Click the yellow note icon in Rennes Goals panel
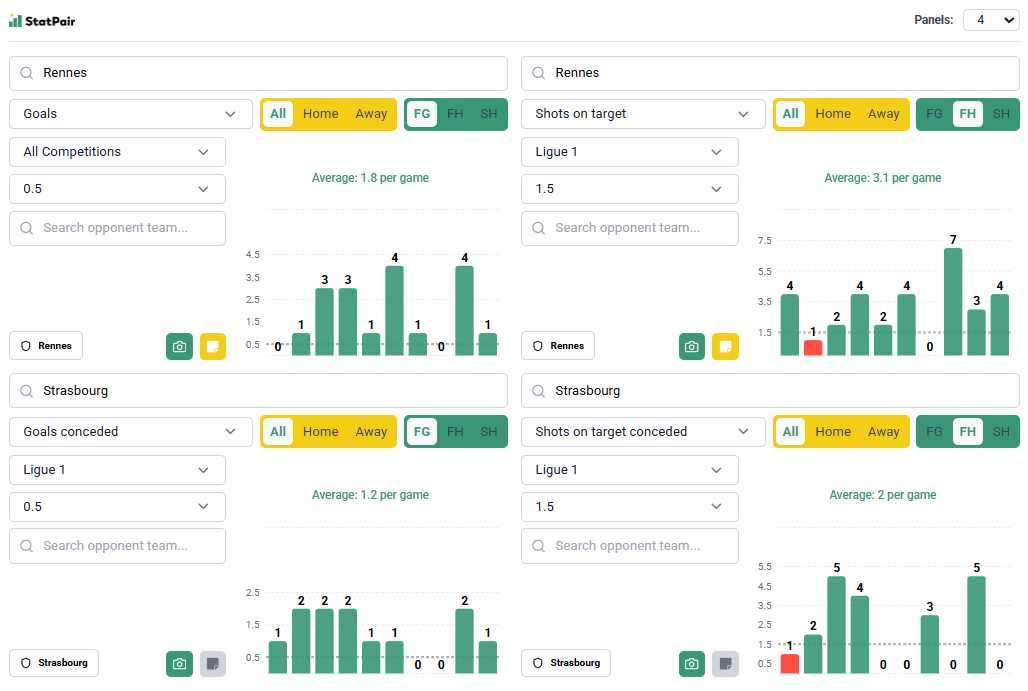 pos(213,346)
